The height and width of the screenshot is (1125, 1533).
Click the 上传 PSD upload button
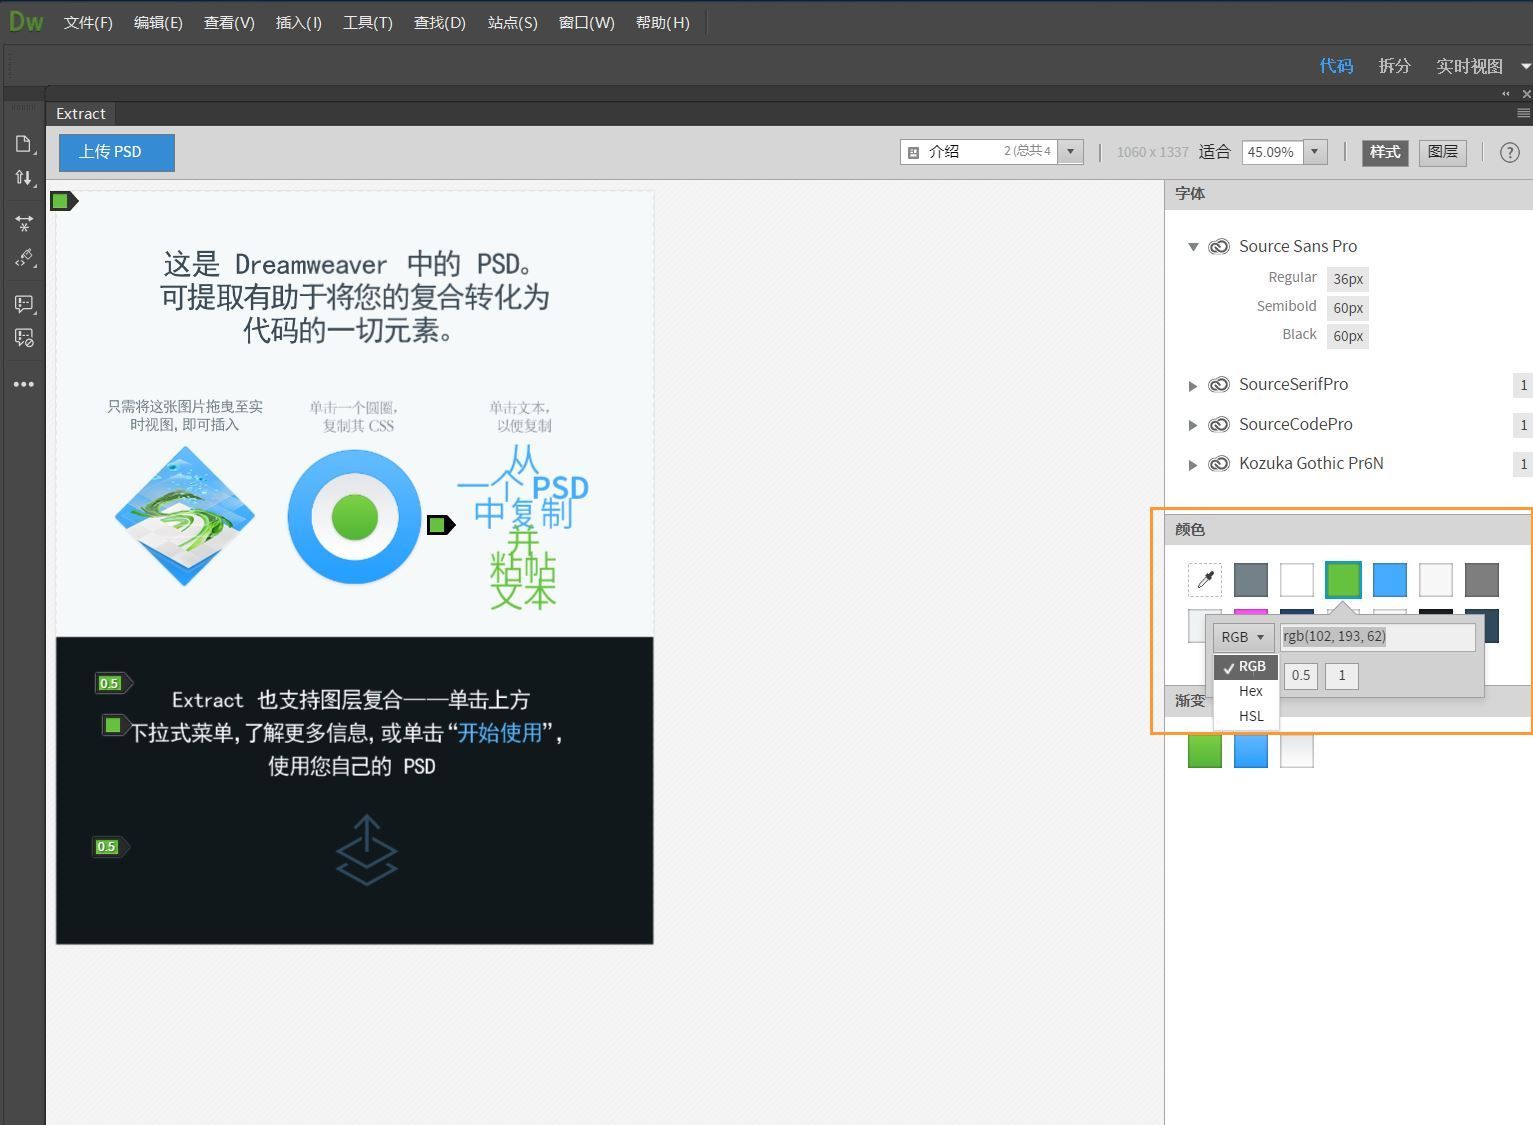116,152
